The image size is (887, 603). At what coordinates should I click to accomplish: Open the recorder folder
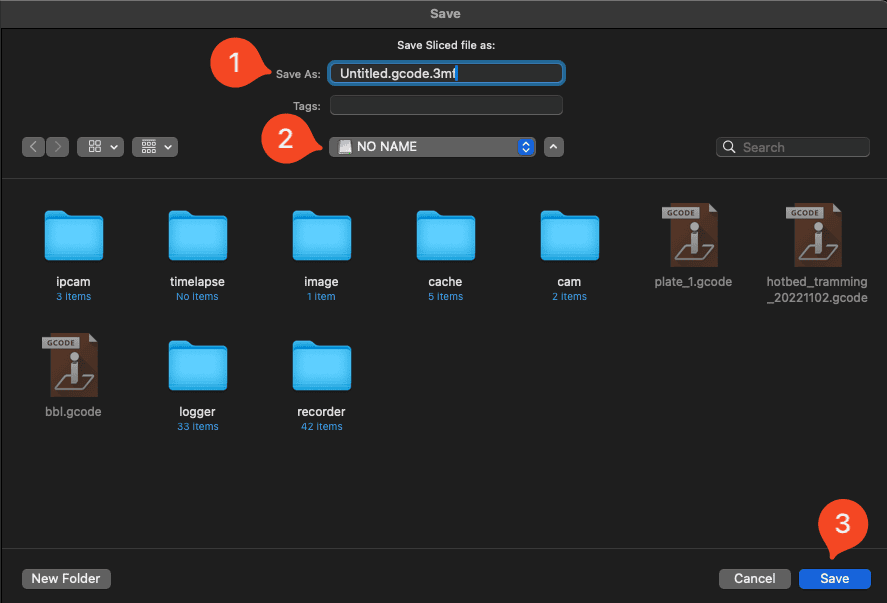tap(321, 366)
